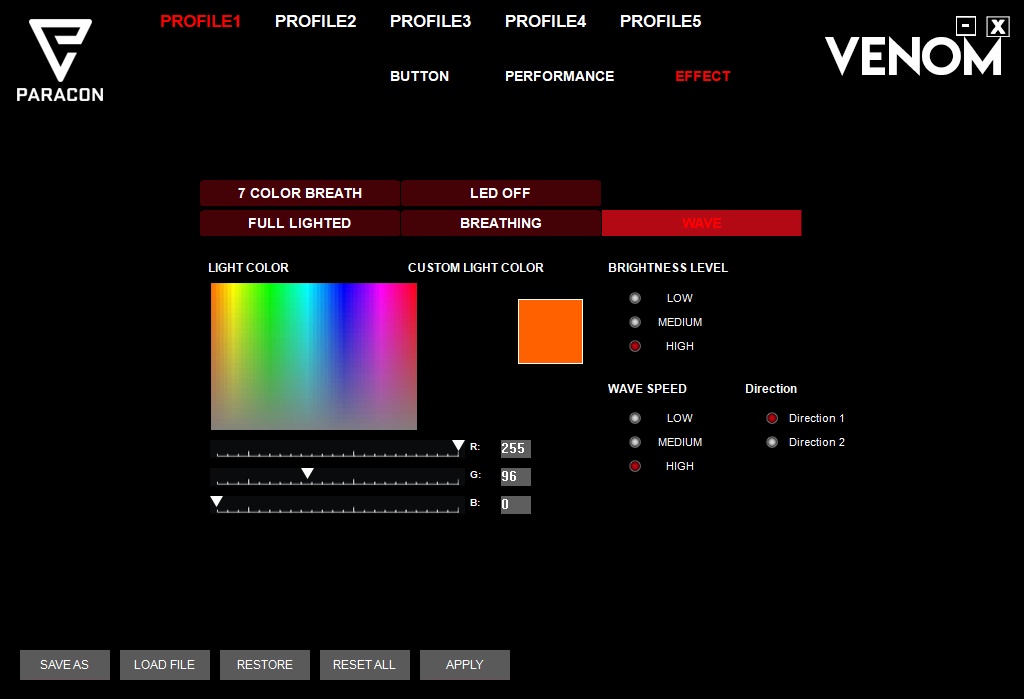Switch to PROFILE3
The width and height of the screenshot is (1024, 699).
[x=430, y=22]
